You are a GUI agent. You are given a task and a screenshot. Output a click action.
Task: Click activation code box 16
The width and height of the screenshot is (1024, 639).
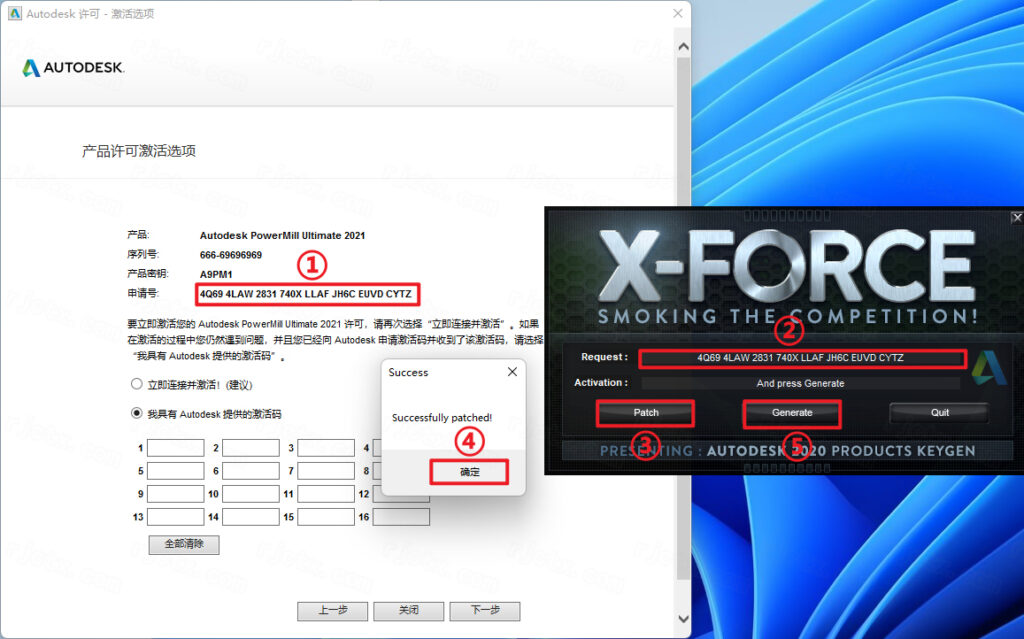401,517
